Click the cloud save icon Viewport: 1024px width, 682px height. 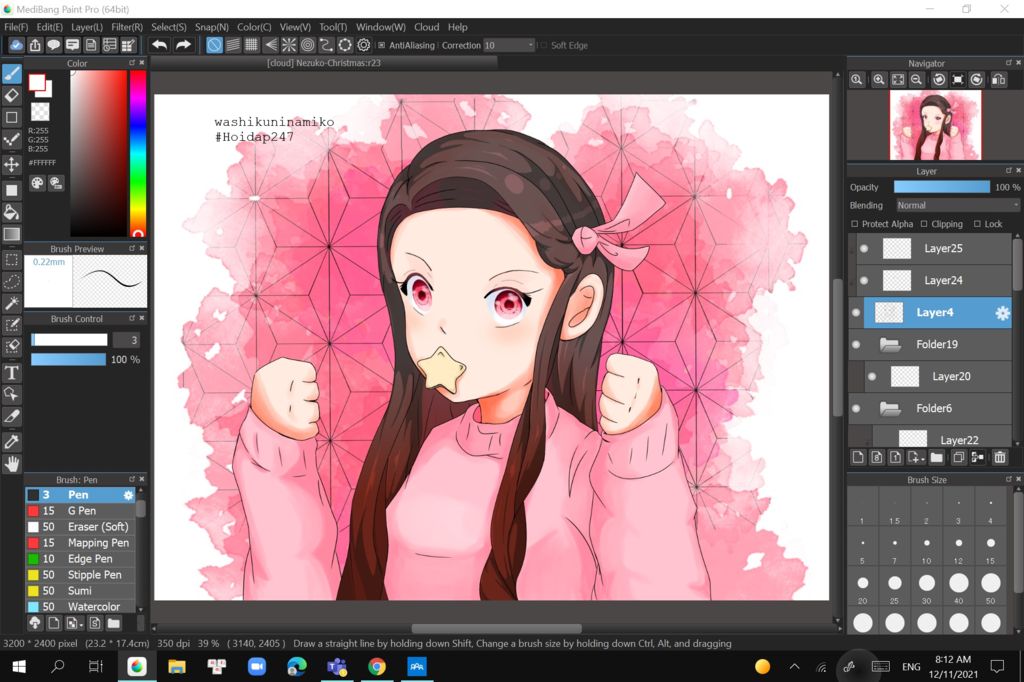16,45
